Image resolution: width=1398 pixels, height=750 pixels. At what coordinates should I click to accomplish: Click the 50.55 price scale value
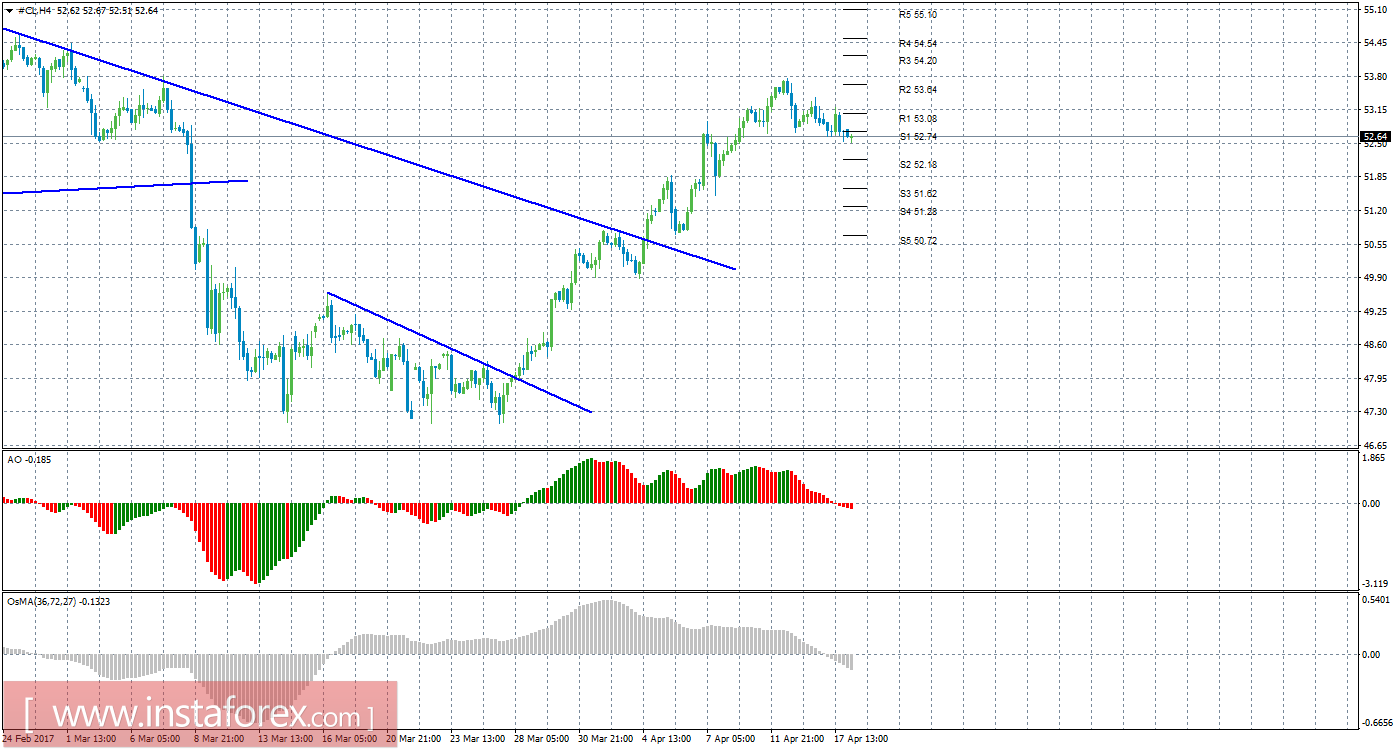coord(1375,244)
